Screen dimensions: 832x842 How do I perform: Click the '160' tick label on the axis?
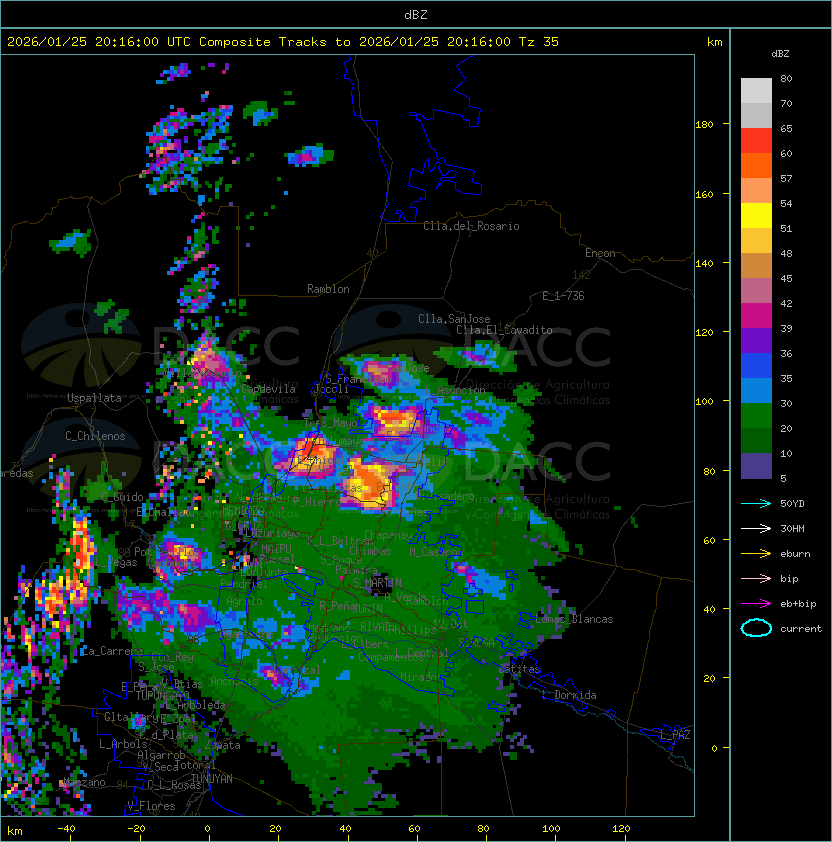704,194
